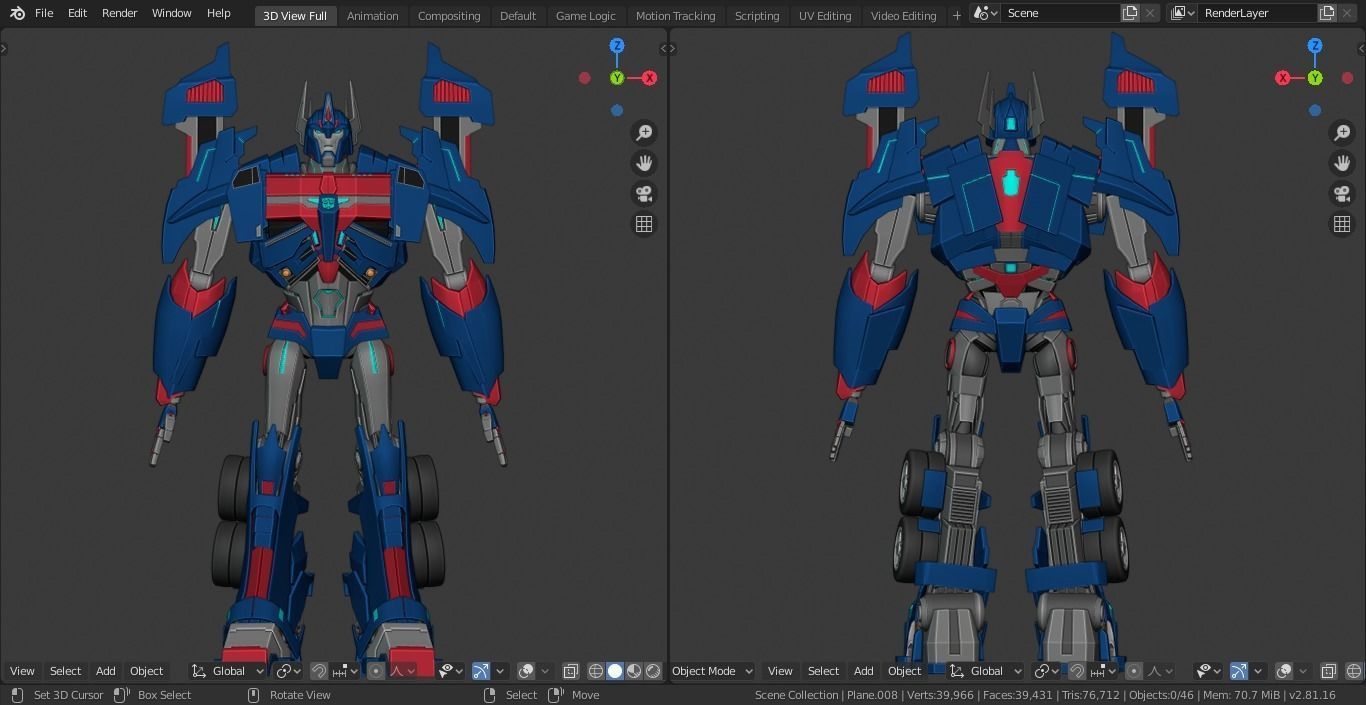Select wireframe shading in left viewport
Screen dimensions: 1366x705
596,671
